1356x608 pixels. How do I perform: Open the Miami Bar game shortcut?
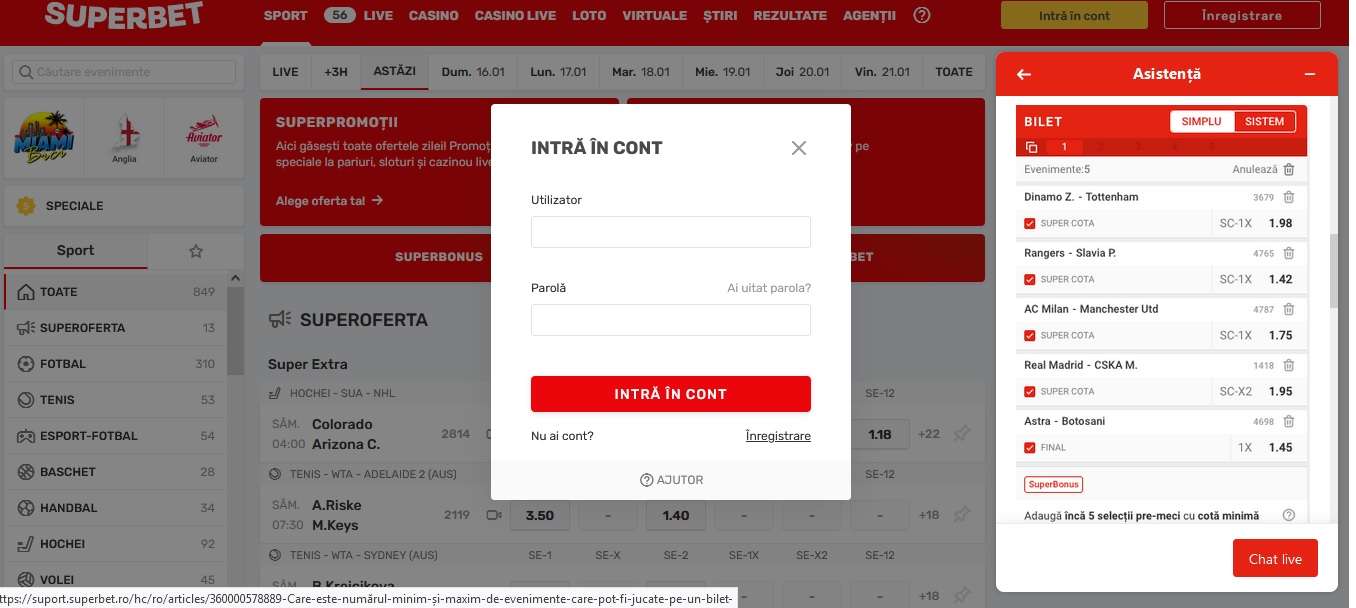click(x=44, y=138)
